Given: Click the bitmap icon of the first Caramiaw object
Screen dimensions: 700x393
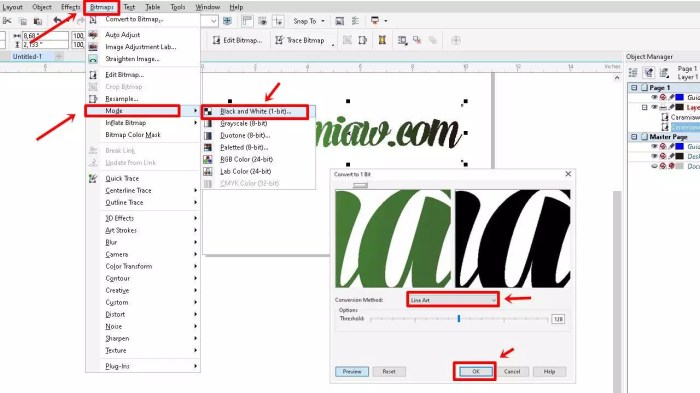Looking at the screenshot, I should click(x=665, y=117).
